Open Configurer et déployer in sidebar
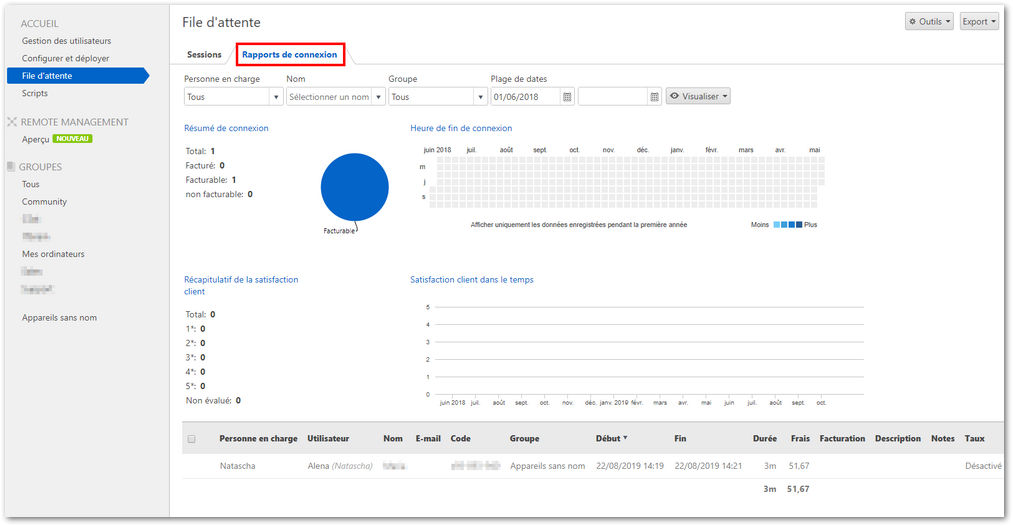Screen dimensions: 1013x526 click(65, 58)
